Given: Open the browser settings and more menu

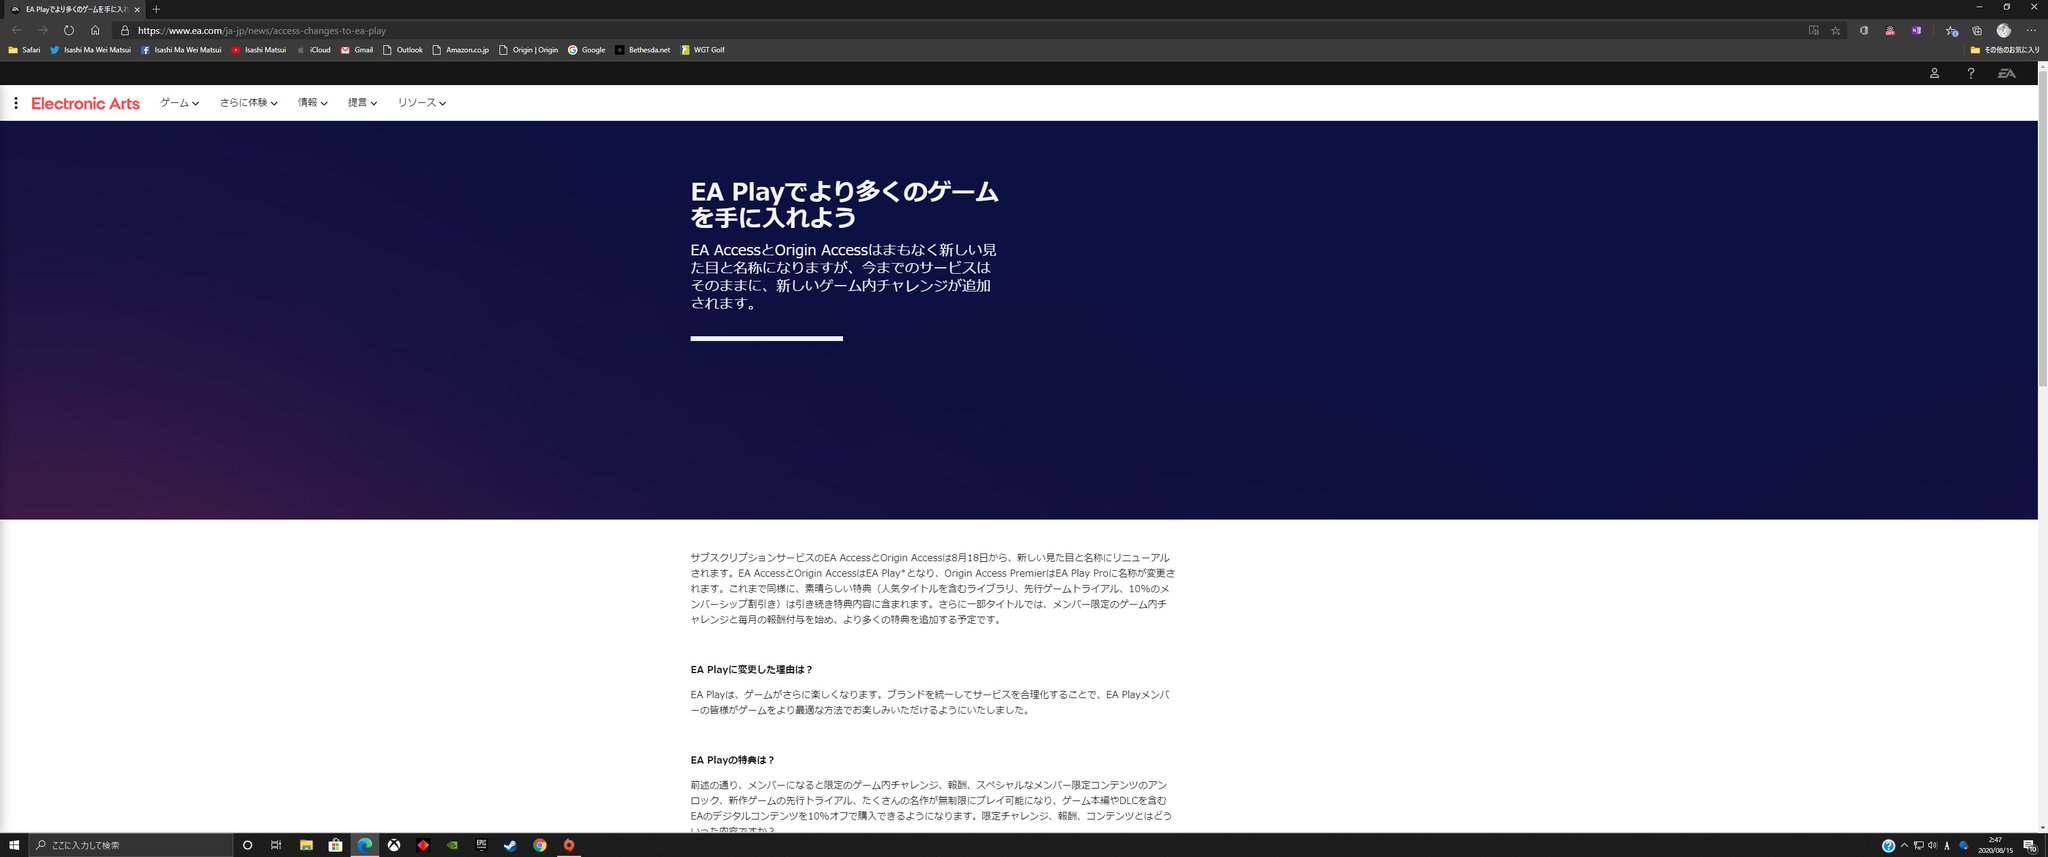Looking at the screenshot, I should pyautogui.click(x=2031, y=30).
